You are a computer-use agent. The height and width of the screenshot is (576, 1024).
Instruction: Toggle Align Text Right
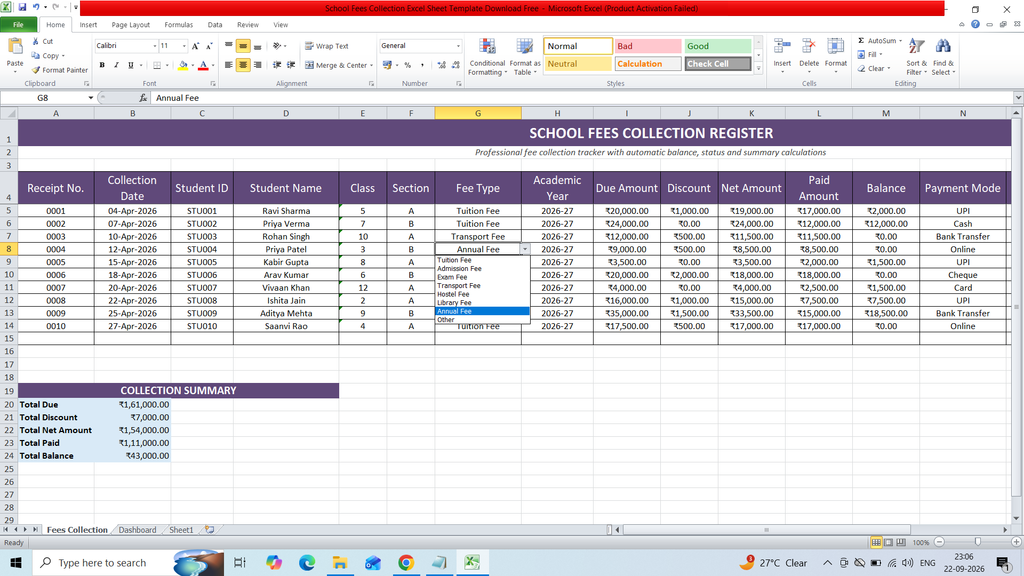coord(257,65)
